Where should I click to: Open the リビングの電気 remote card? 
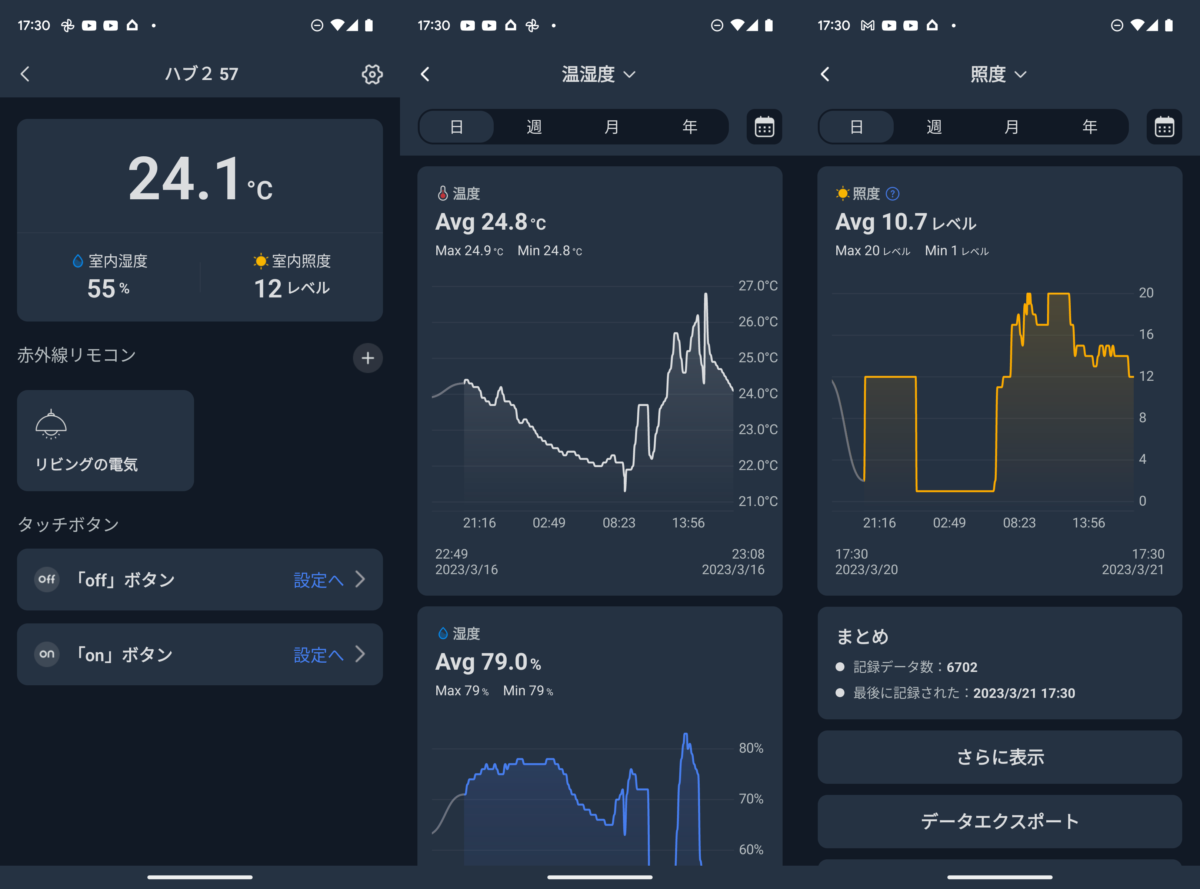[105, 440]
